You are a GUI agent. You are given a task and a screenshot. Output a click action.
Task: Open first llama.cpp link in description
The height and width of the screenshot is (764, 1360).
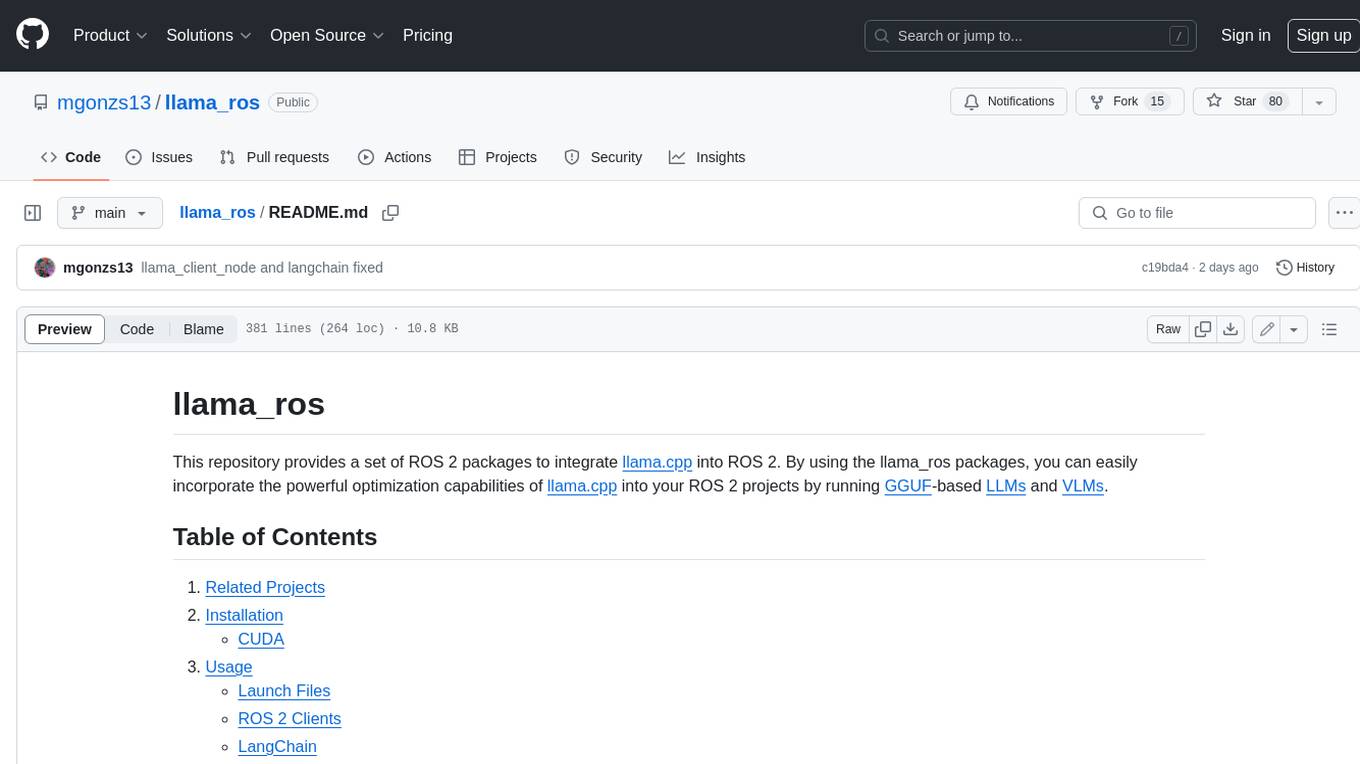pos(657,462)
